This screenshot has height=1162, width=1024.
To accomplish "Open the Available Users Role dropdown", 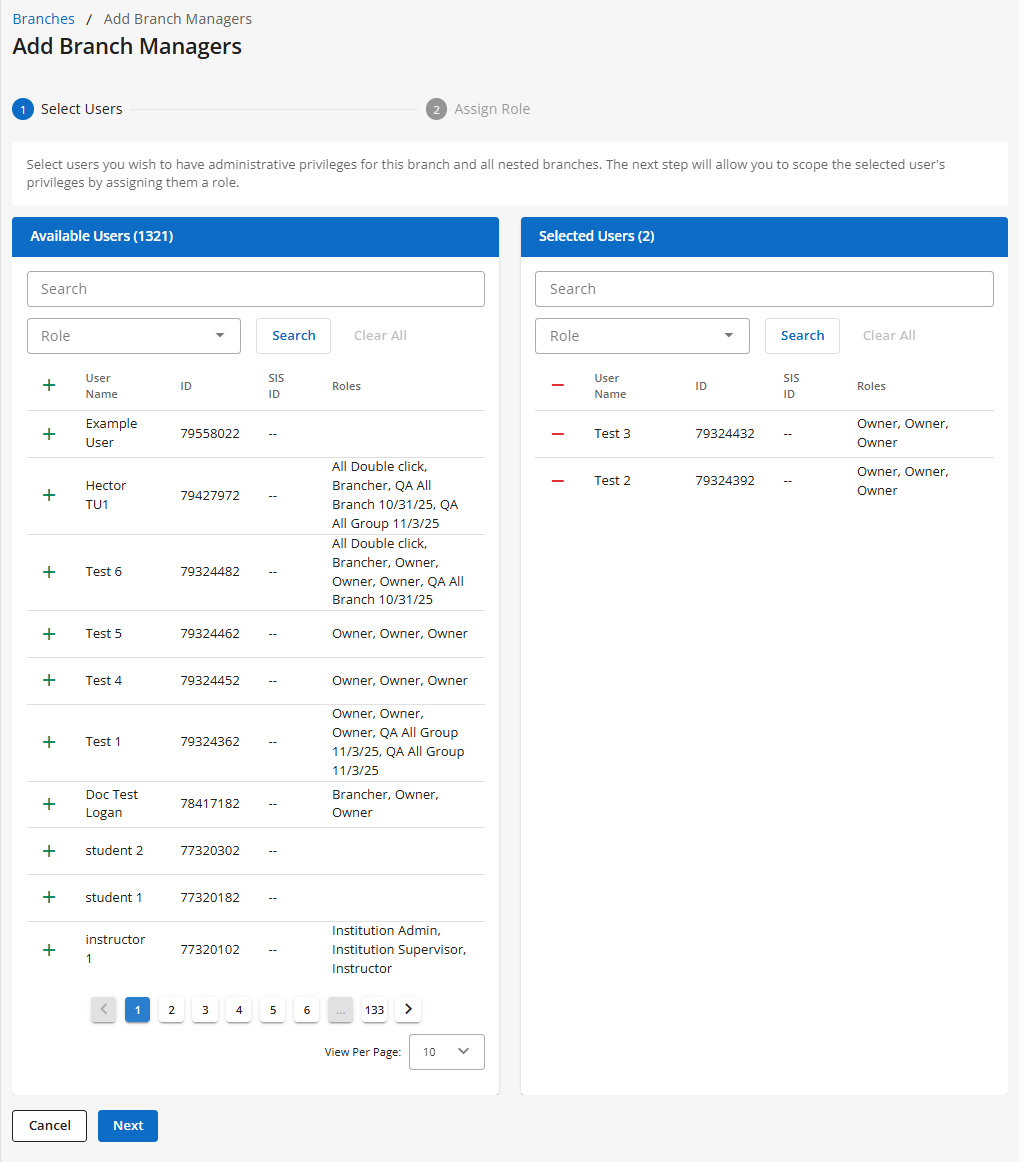I will click(134, 336).
